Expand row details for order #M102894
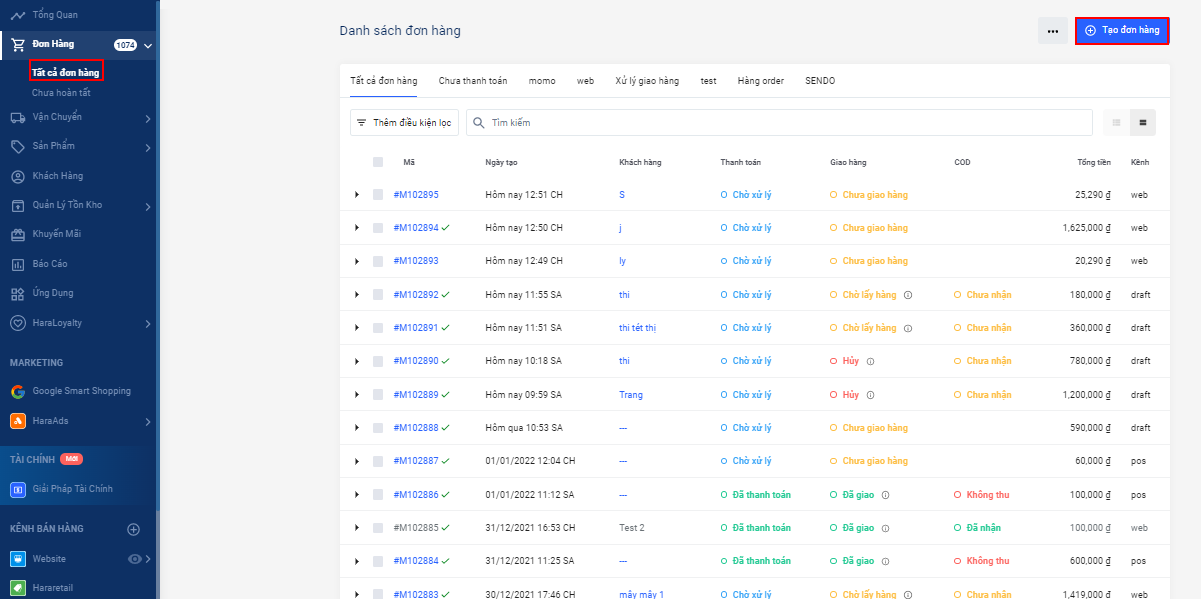The image size is (1201, 599). click(x=357, y=228)
